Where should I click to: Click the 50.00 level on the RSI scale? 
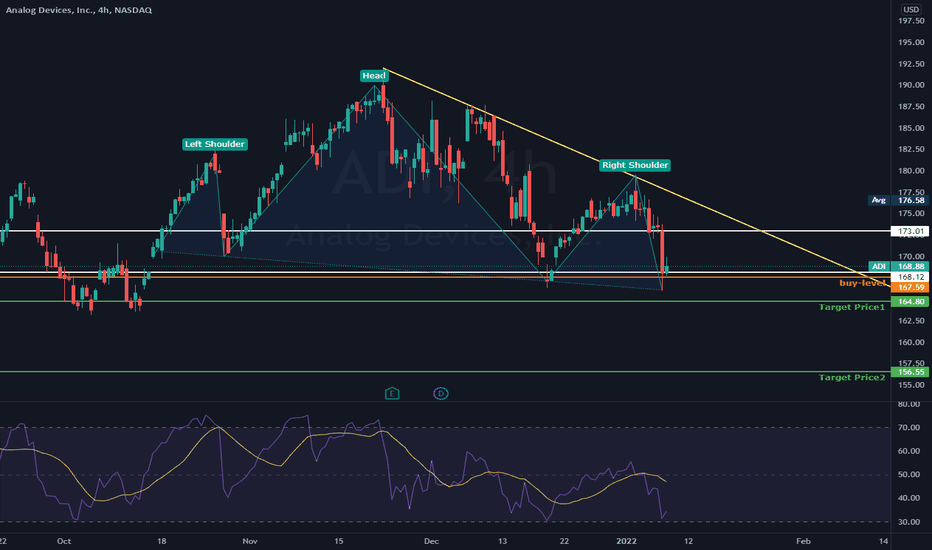pyautogui.click(x=909, y=474)
